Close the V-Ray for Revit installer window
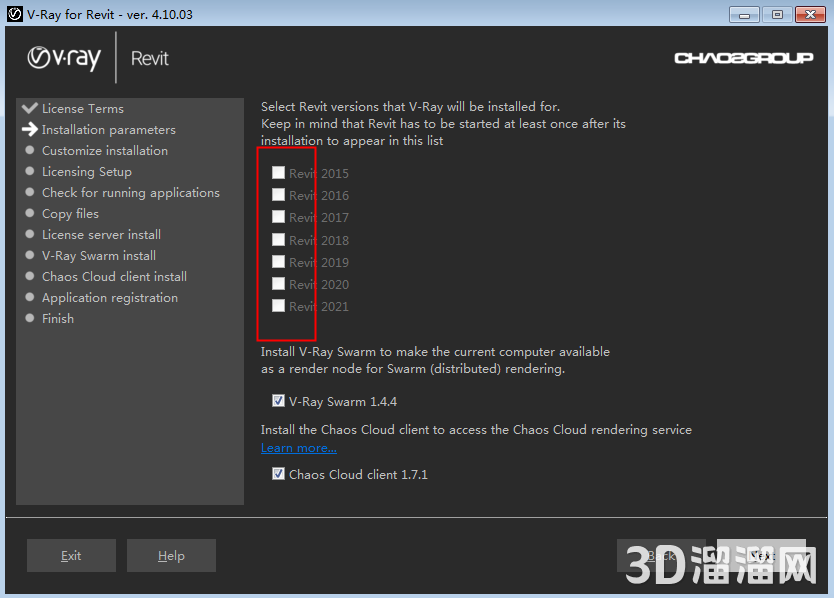834x598 pixels. 808,14
